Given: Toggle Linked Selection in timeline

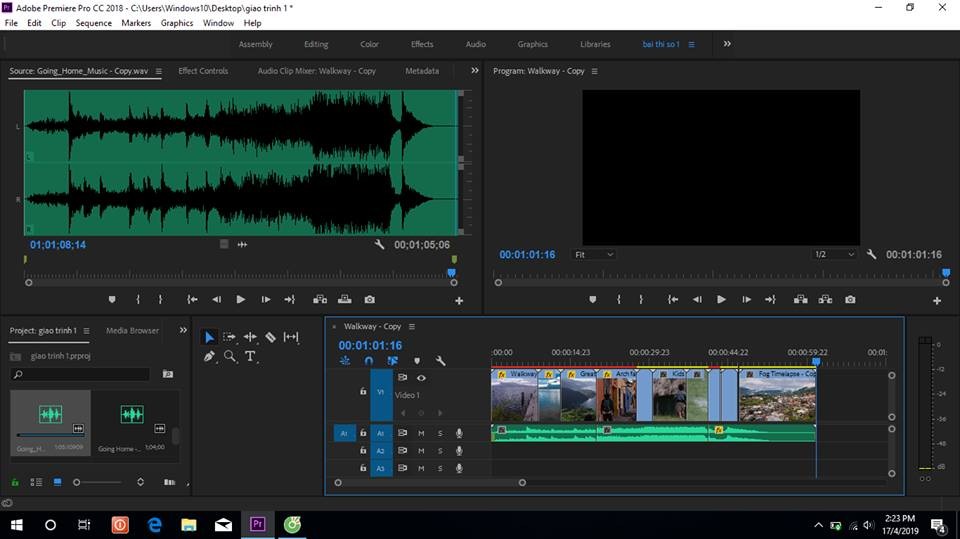Looking at the screenshot, I should click(x=392, y=361).
